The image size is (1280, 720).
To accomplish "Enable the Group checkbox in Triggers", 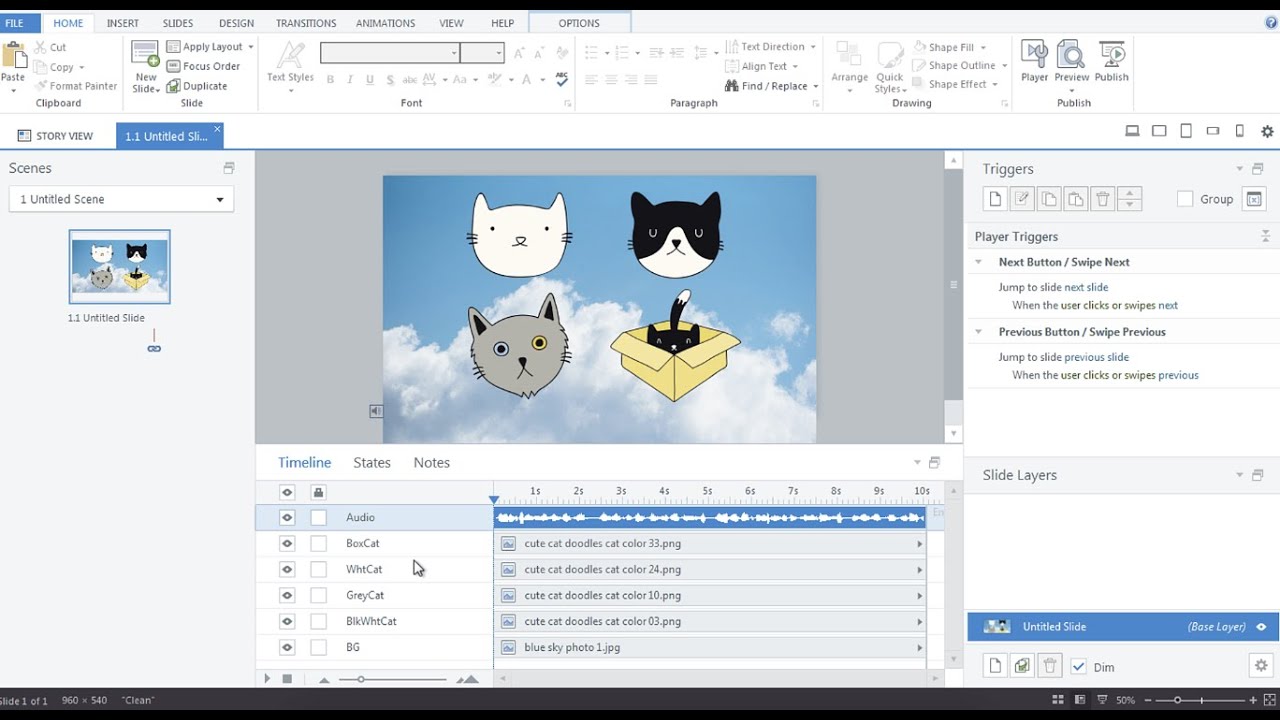I will 1185,199.
